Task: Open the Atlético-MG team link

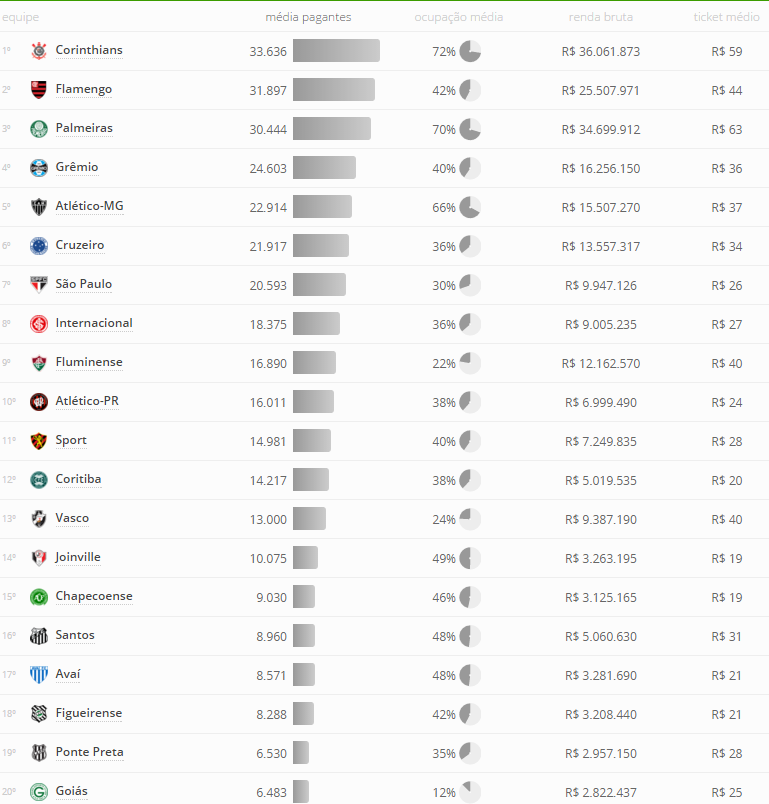Action: click(x=90, y=206)
